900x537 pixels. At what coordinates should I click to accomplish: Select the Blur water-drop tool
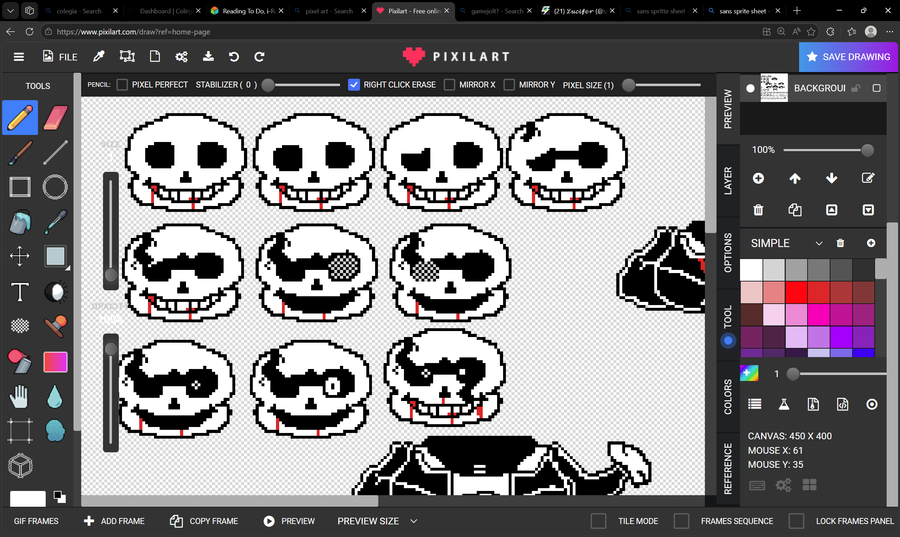(x=55, y=396)
